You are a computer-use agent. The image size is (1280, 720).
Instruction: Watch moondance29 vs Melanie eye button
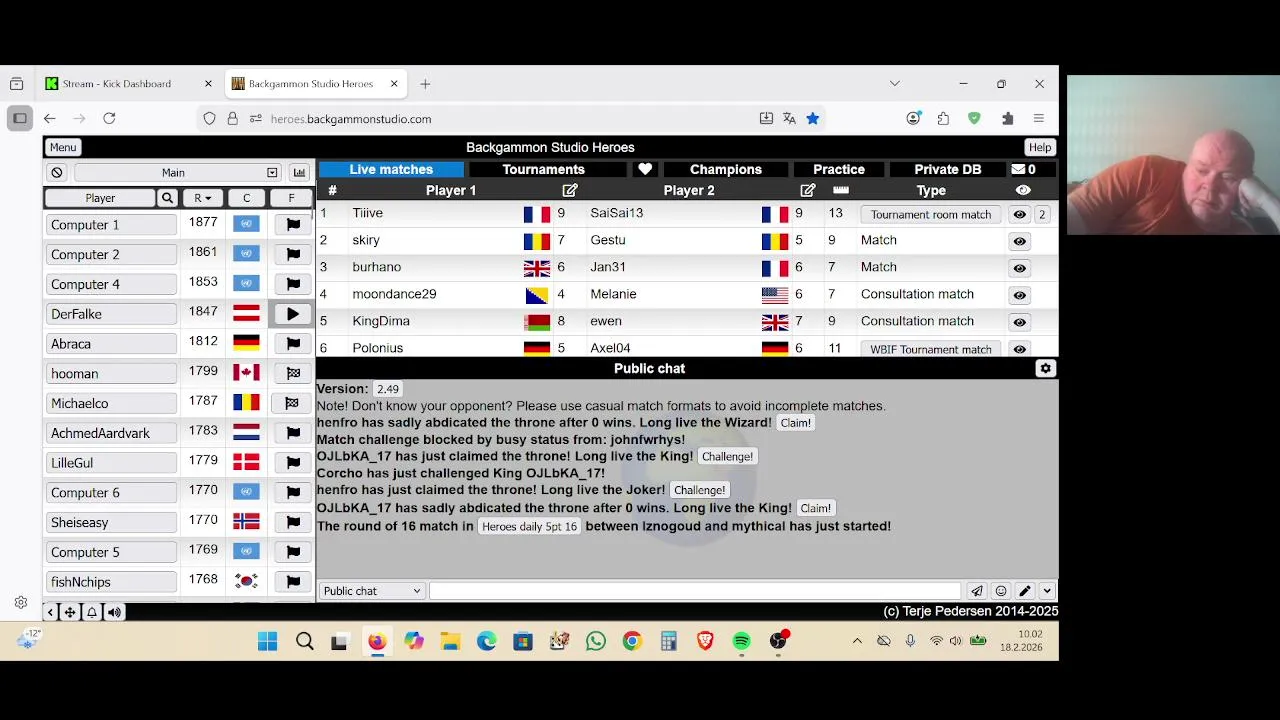[1019, 295]
